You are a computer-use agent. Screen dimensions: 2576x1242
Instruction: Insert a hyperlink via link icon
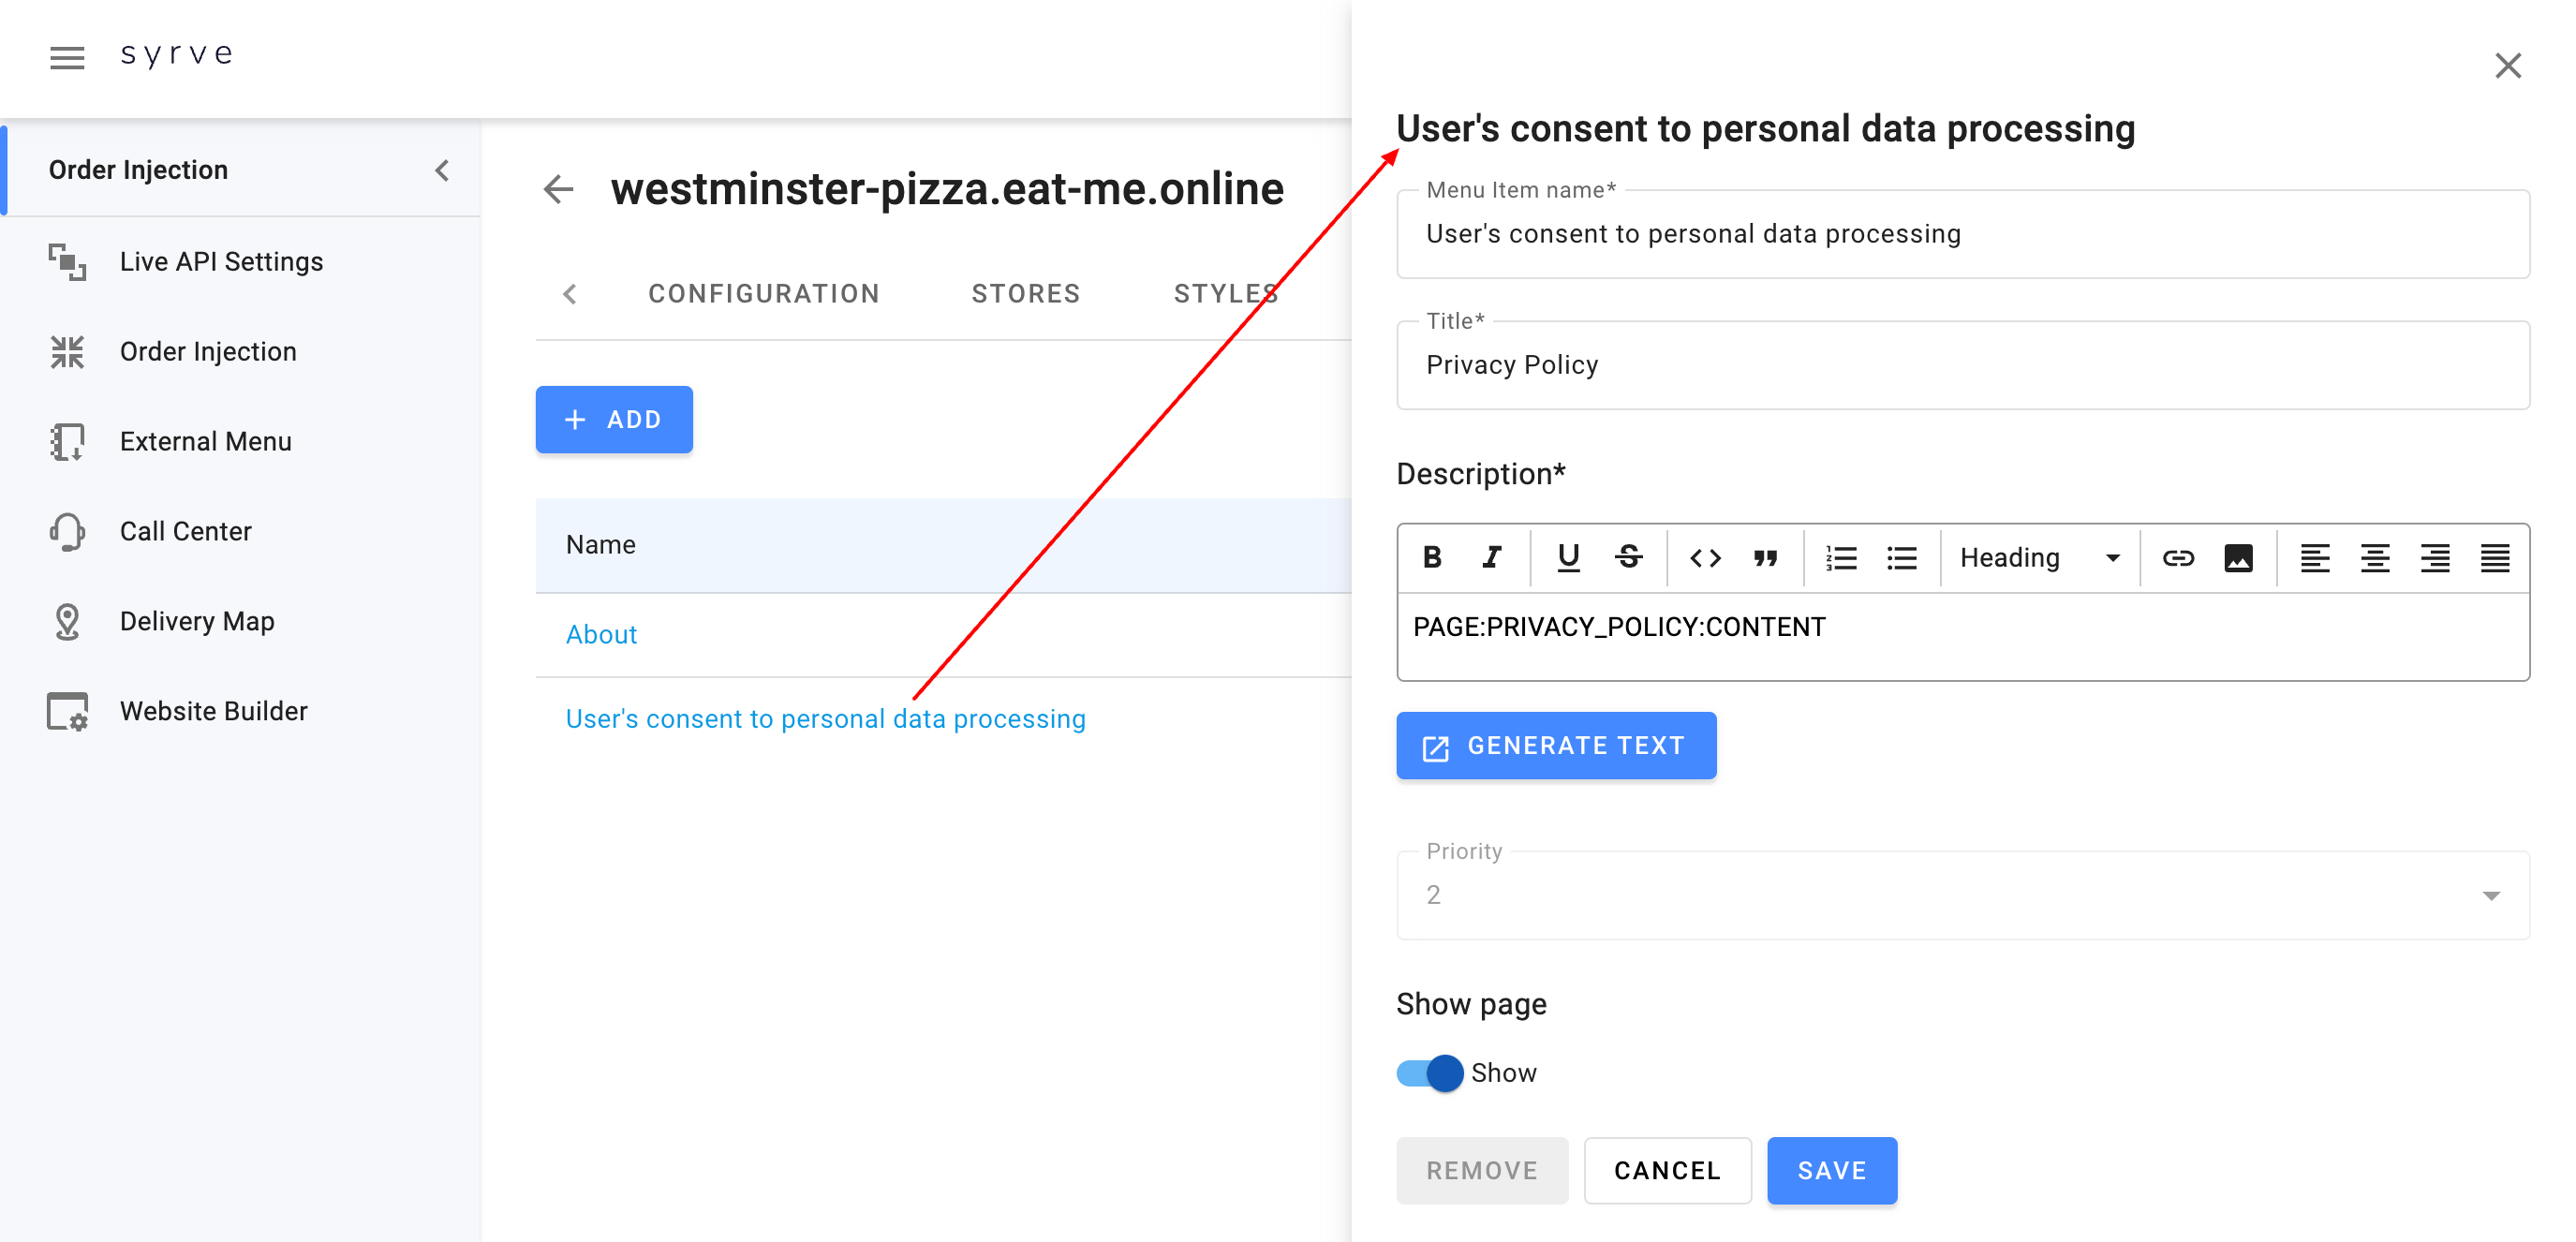pyautogui.click(x=2178, y=557)
